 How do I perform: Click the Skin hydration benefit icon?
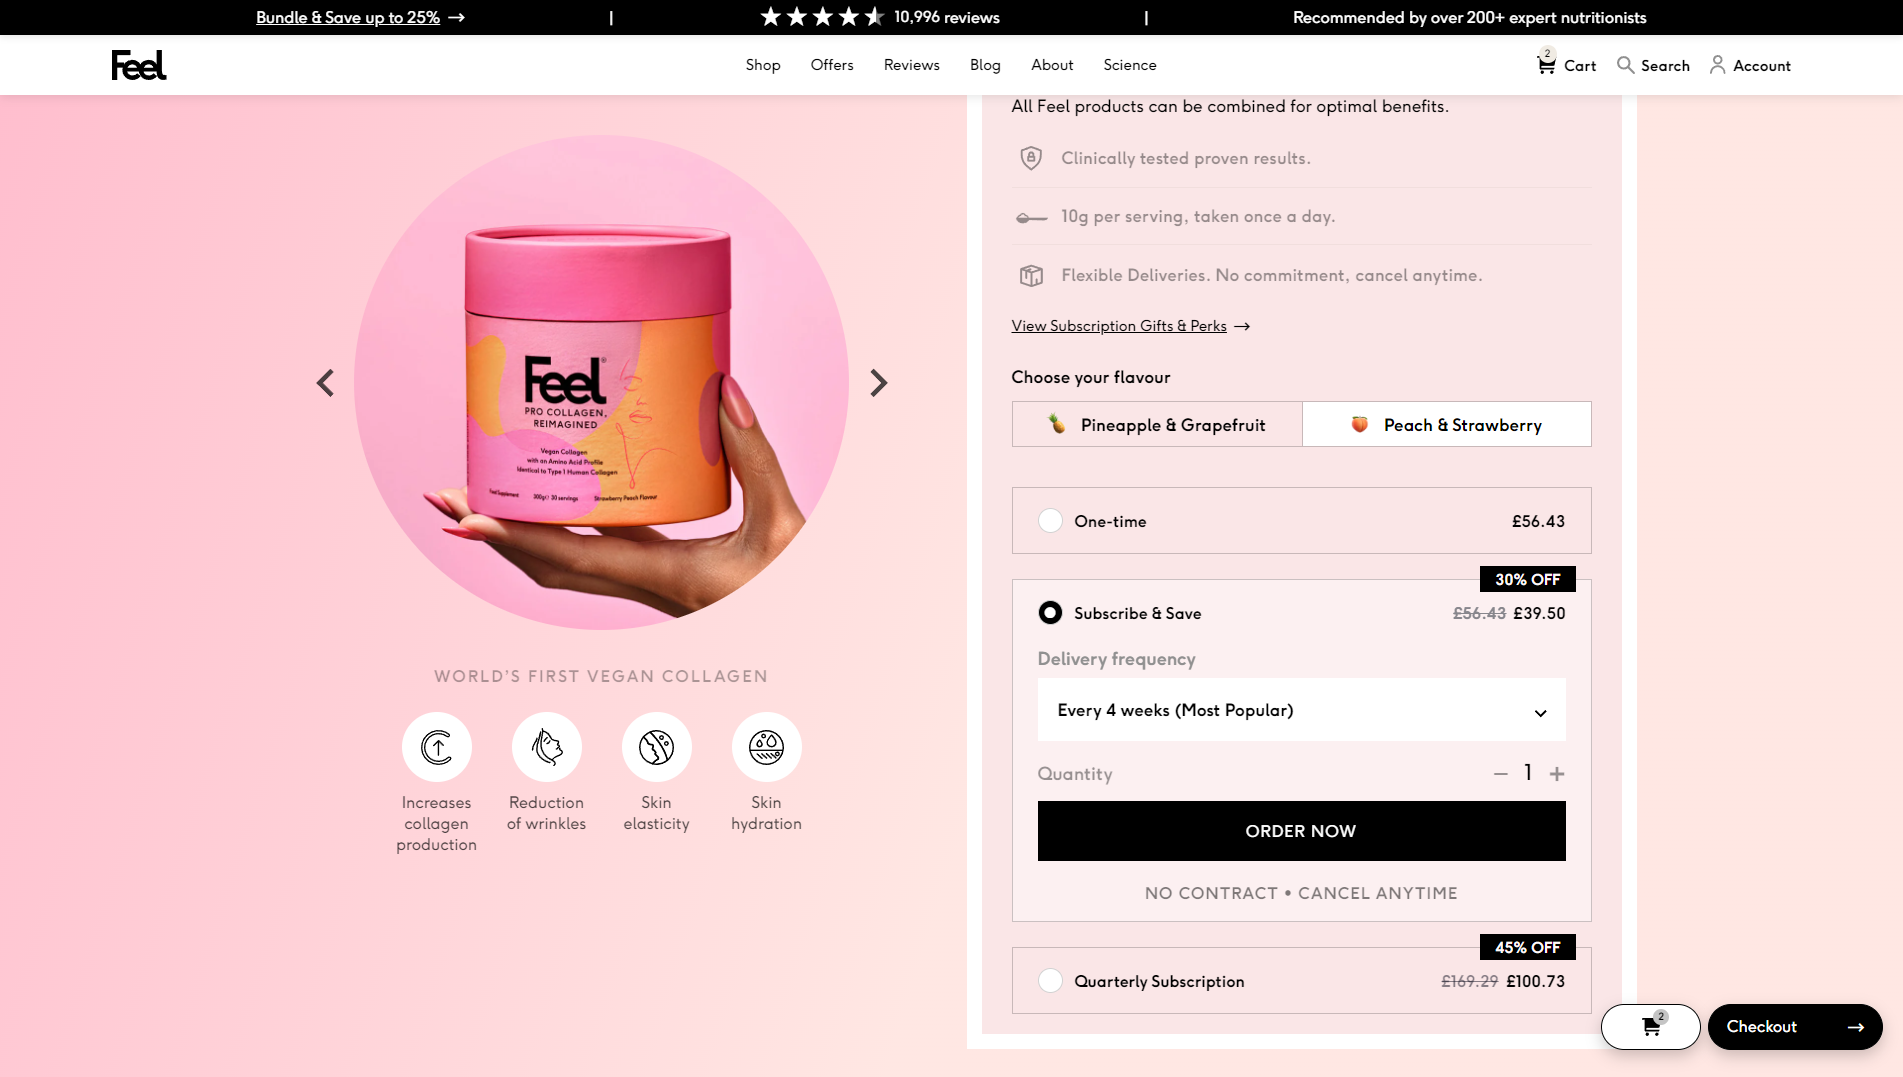pos(766,747)
